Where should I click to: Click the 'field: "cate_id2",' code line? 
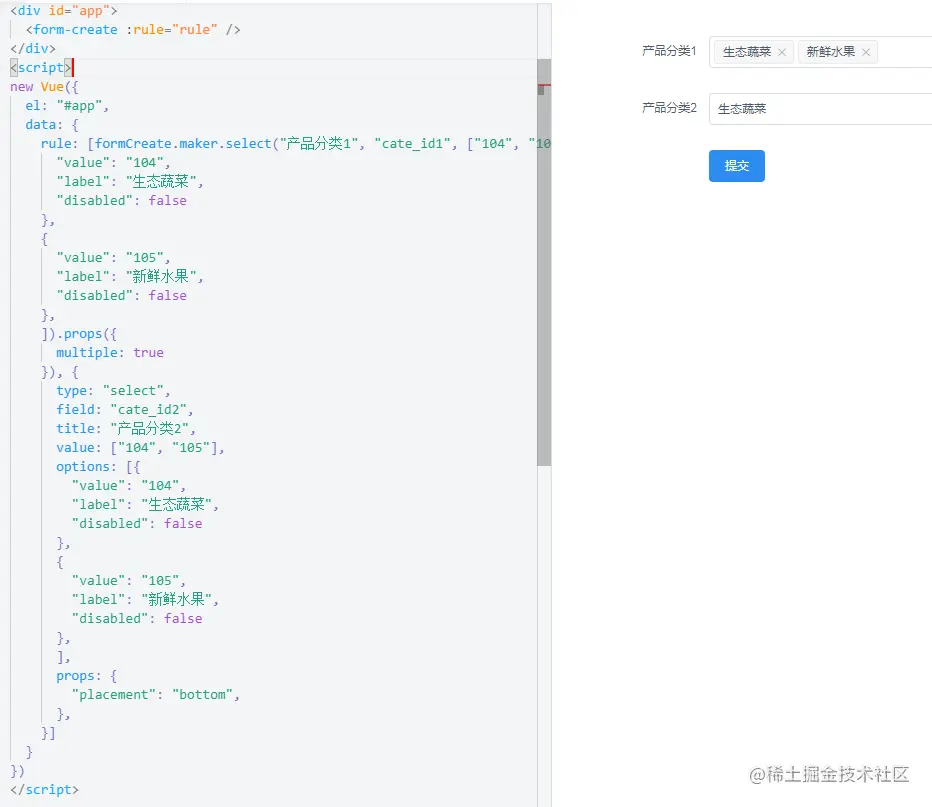point(125,410)
